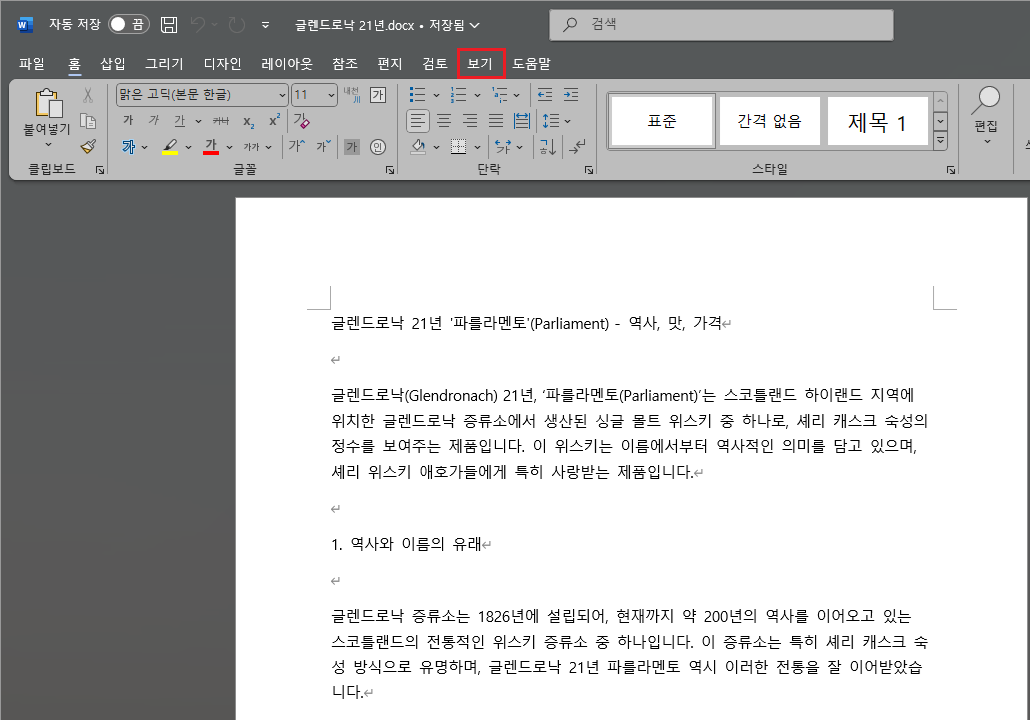Select the subscript icon
This screenshot has height=720, width=1030.
coord(248,120)
